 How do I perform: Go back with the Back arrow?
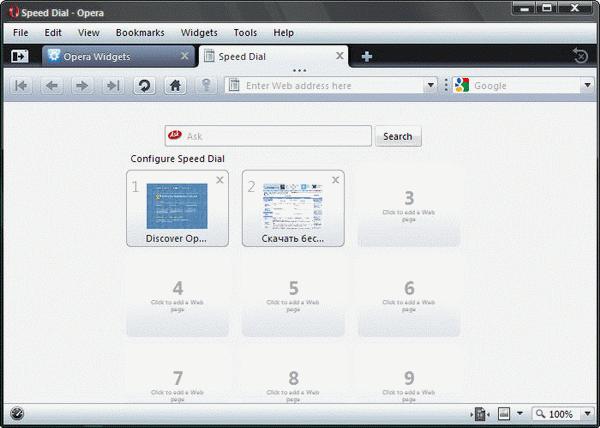[x=52, y=86]
